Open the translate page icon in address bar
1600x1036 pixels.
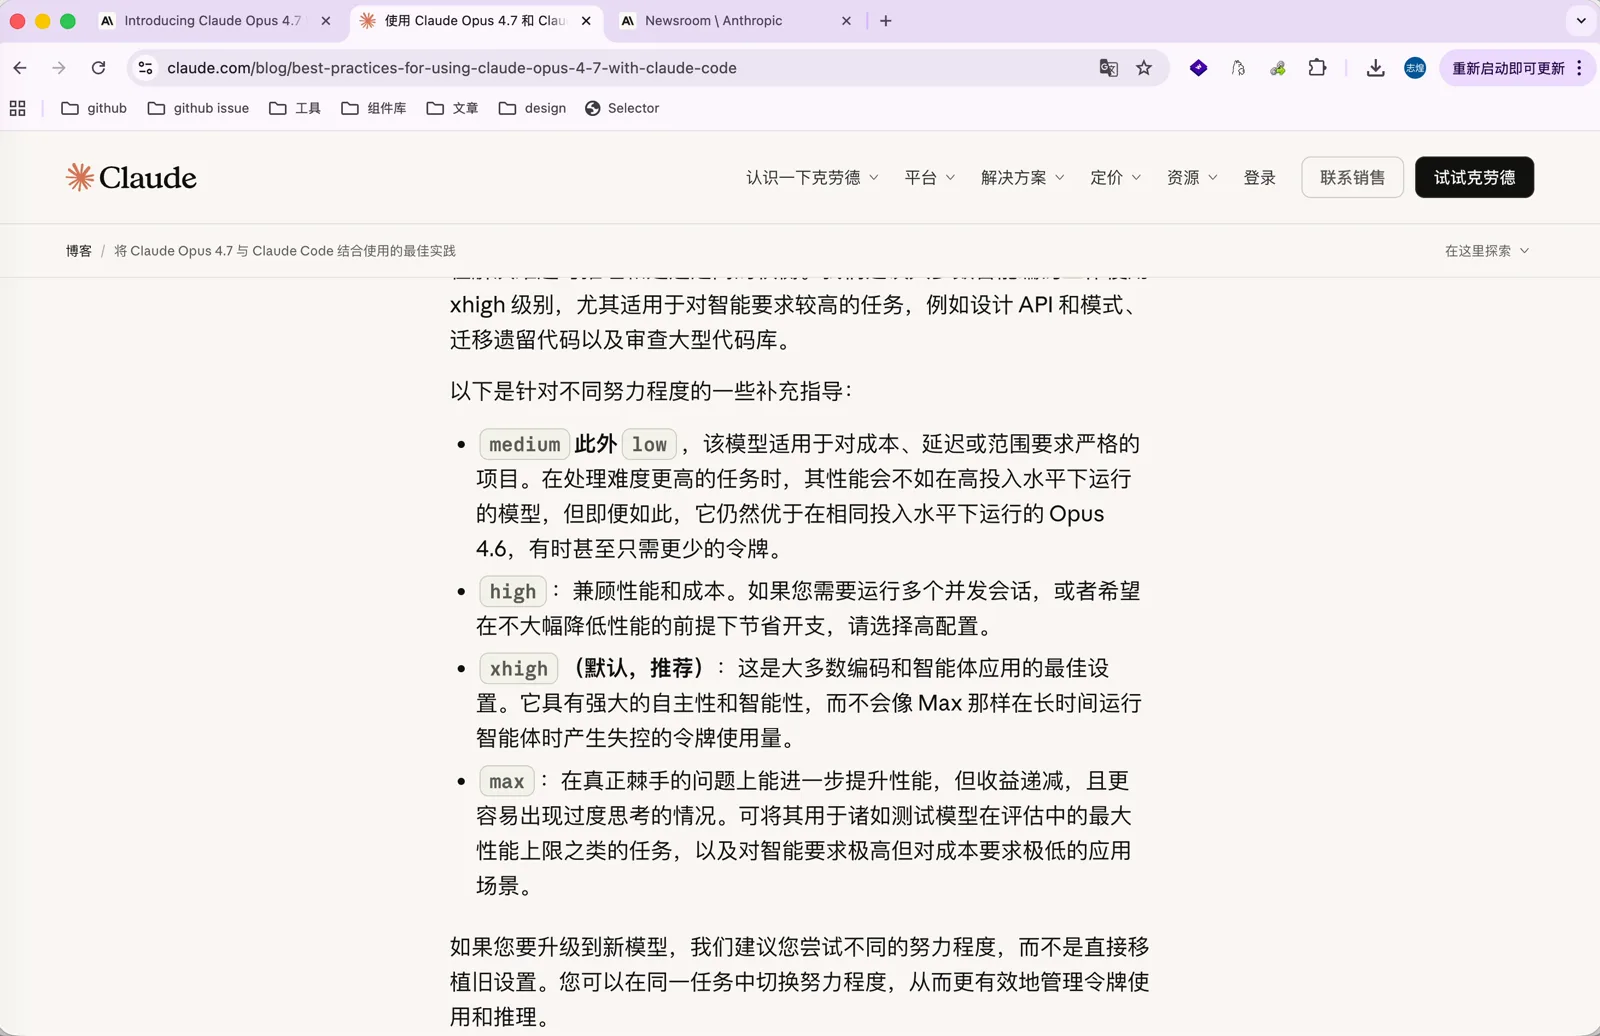1108,68
